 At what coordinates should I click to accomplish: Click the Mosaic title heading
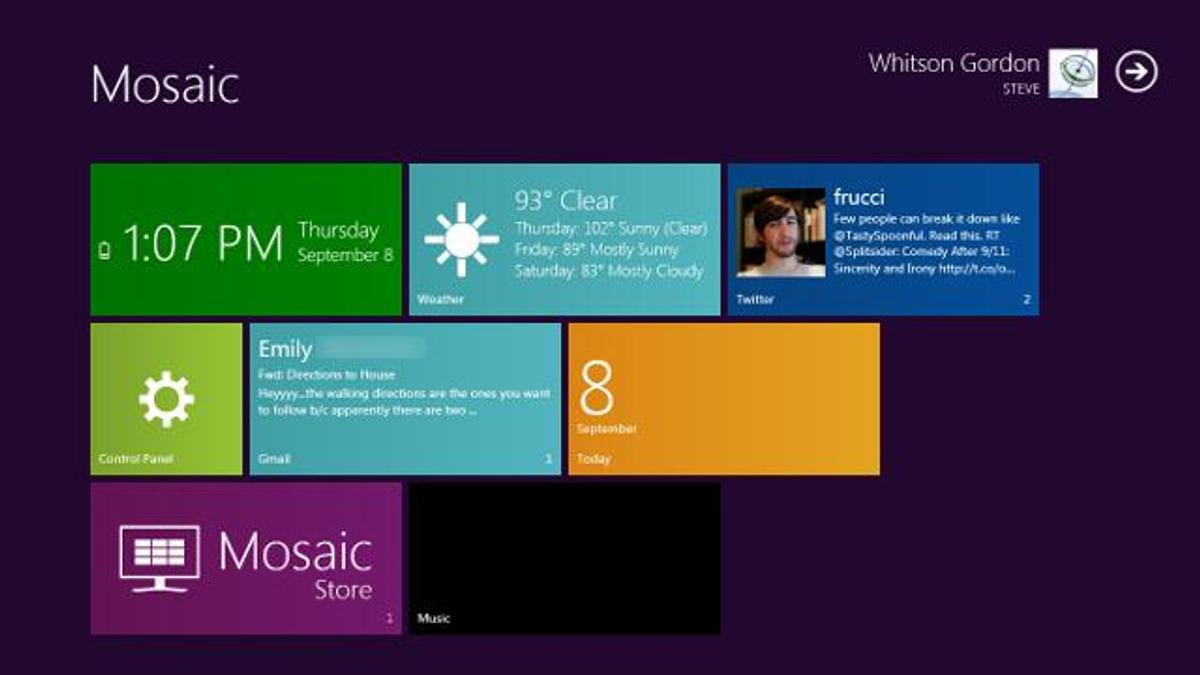click(x=165, y=84)
